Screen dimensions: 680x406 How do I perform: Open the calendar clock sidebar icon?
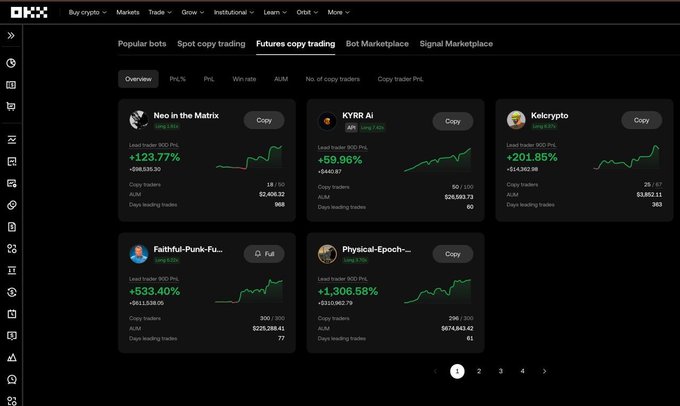coord(12,314)
